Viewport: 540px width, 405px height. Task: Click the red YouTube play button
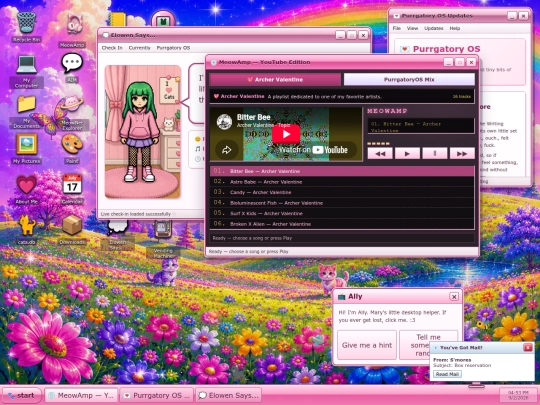tap(286, 134)
